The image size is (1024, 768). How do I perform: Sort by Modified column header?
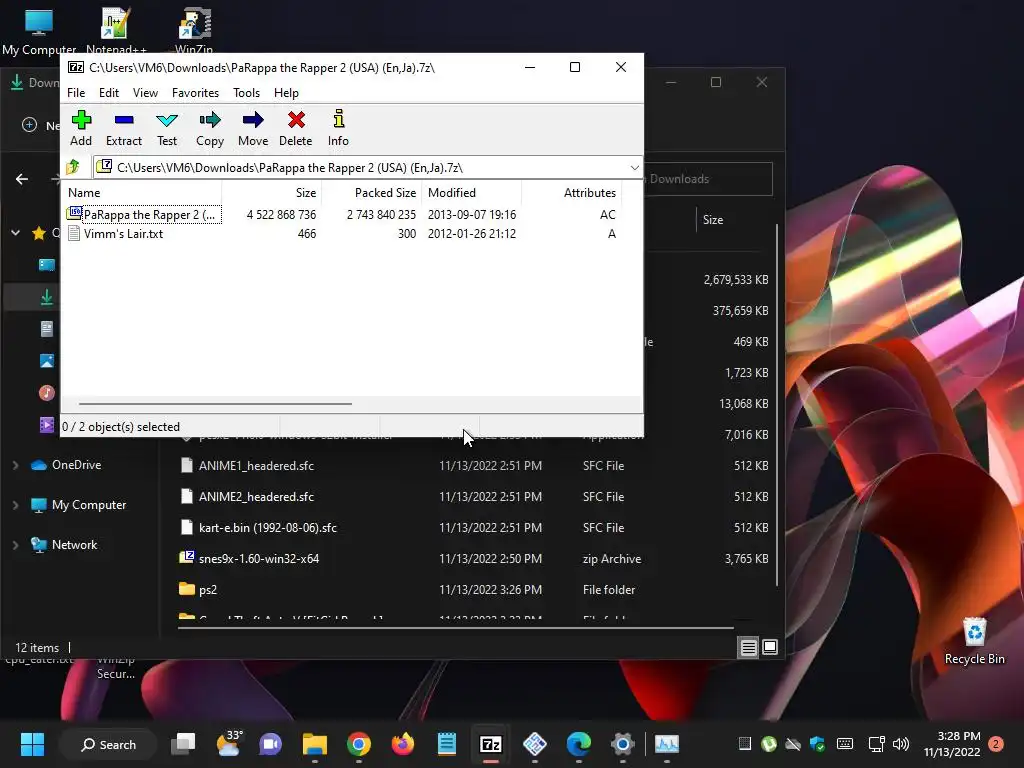472,193
